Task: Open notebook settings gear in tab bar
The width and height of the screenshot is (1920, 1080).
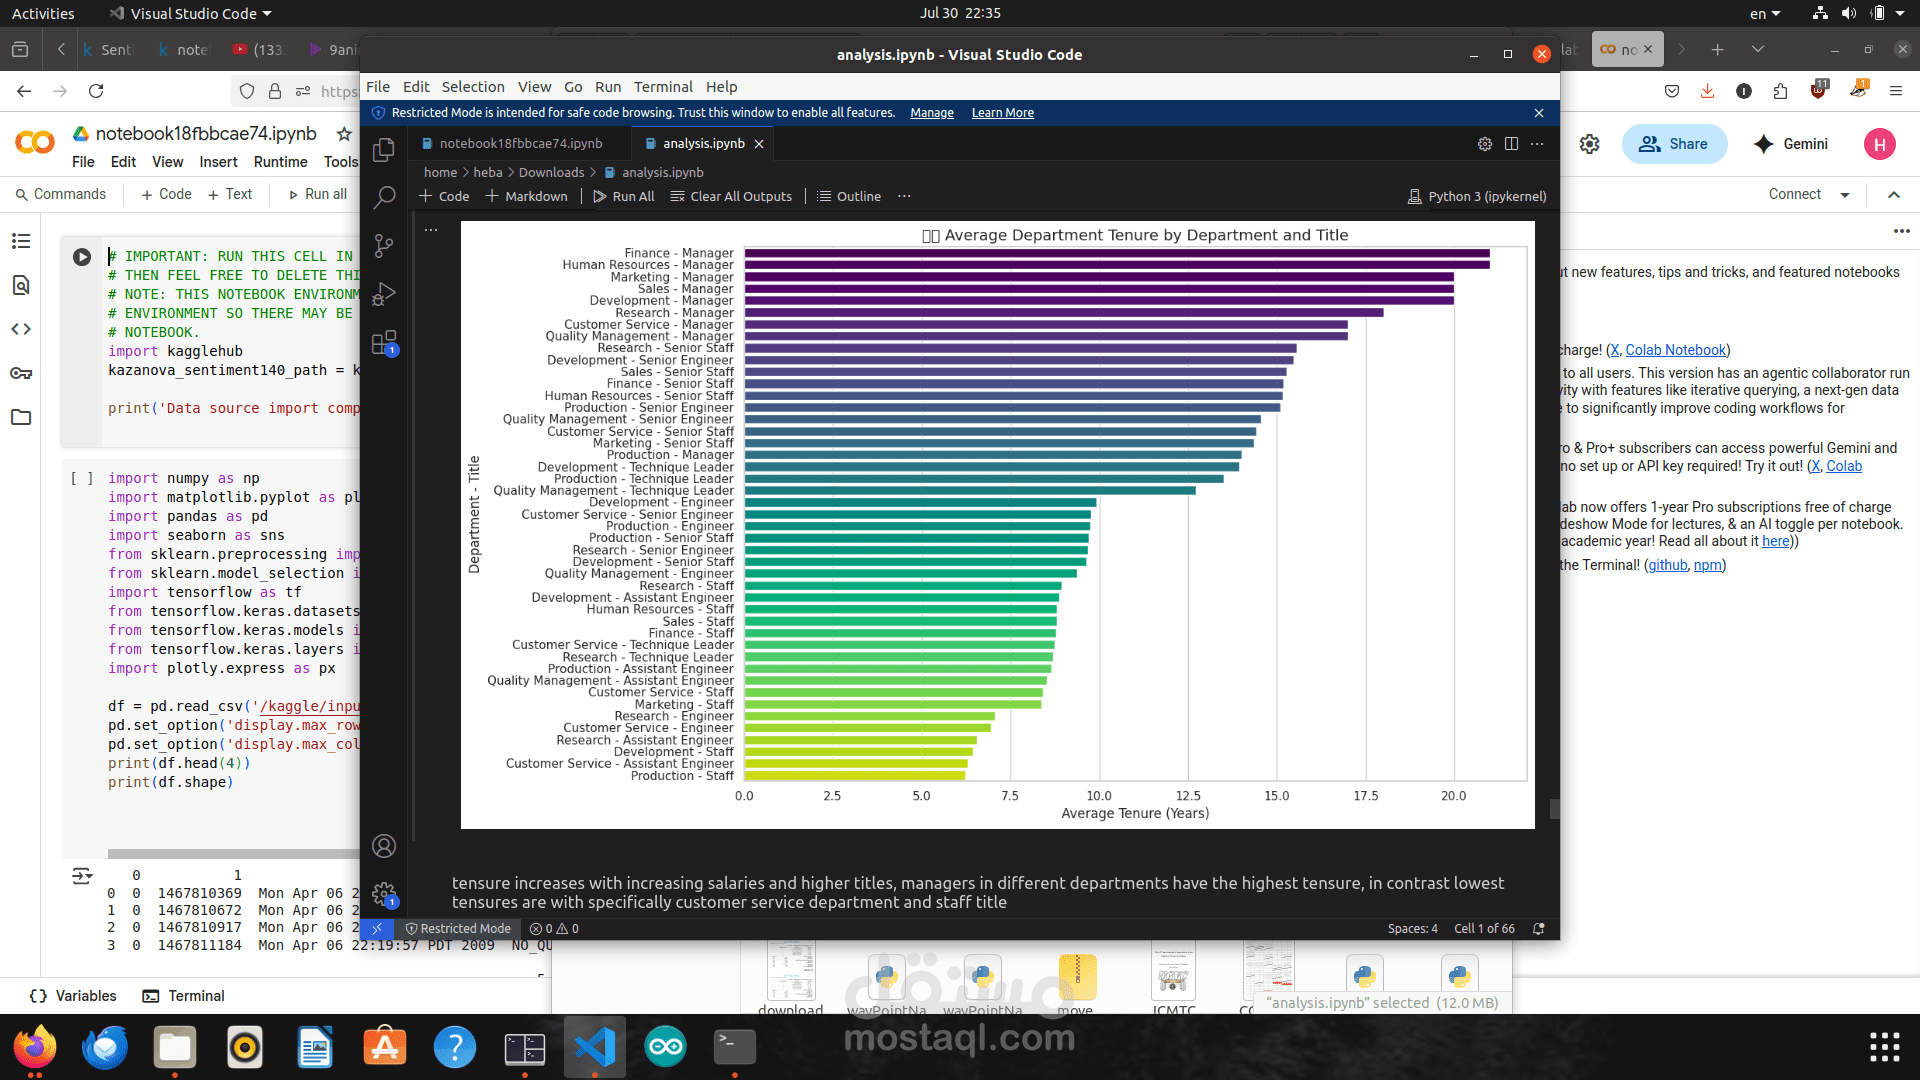Action: (1485, 144)
